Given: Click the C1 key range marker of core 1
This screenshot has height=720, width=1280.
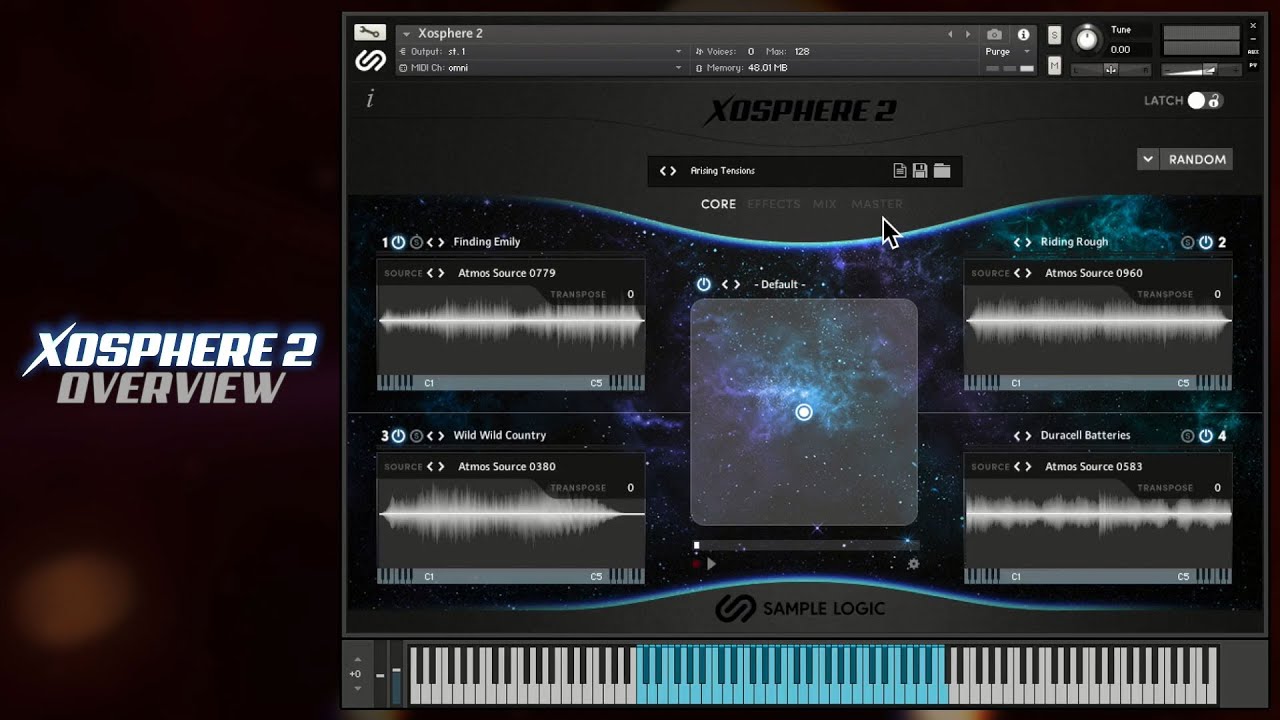Looking at the screenshot, I should (429, 383).
